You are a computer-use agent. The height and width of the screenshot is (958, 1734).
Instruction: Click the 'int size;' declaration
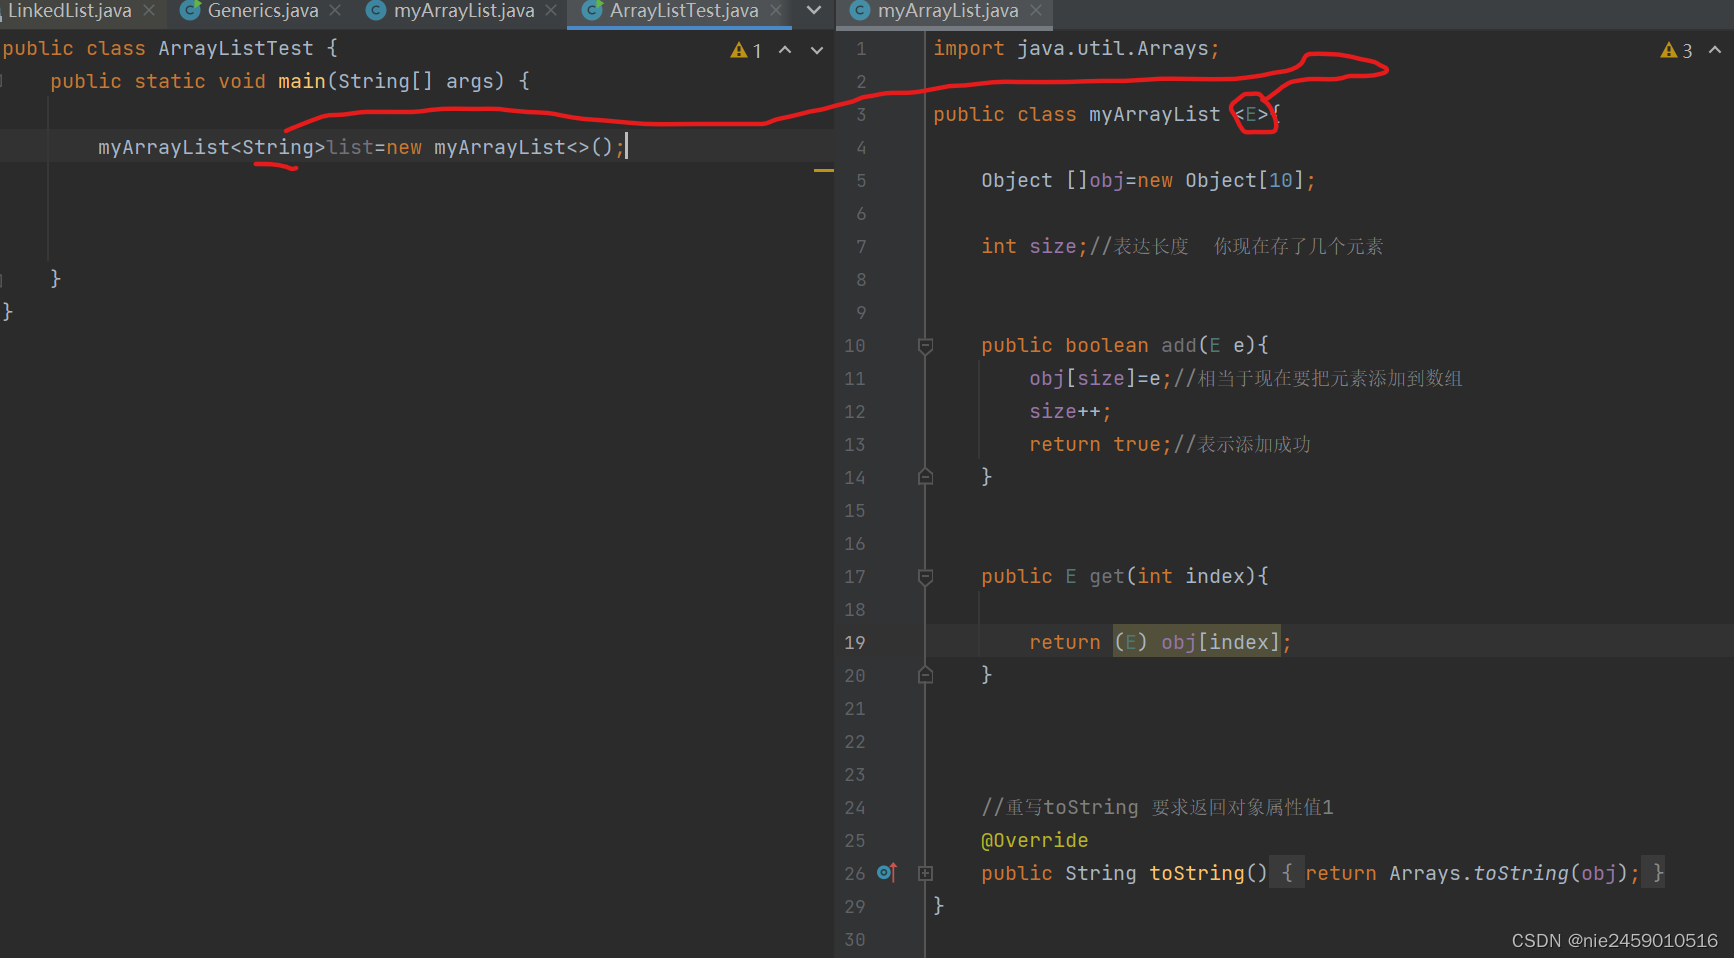(x=1034, y=247)
